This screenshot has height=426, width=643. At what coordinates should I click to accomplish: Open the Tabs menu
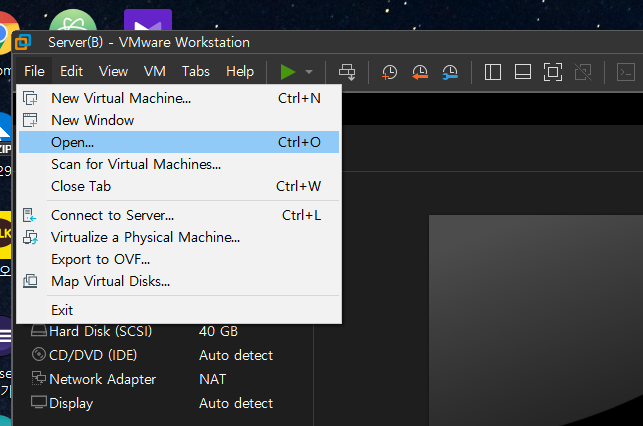196,71
